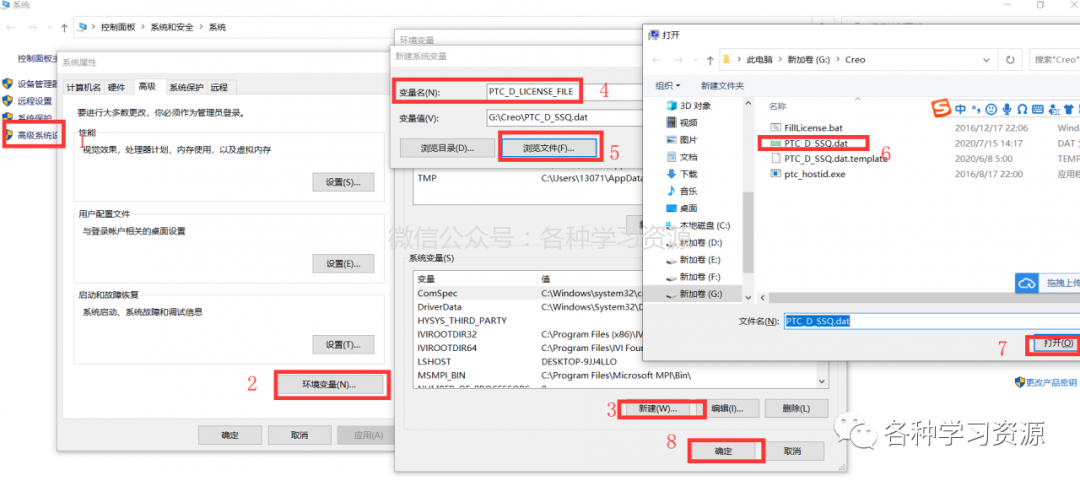
Task: Click the Sogou S logo icon
Action: 942,109
